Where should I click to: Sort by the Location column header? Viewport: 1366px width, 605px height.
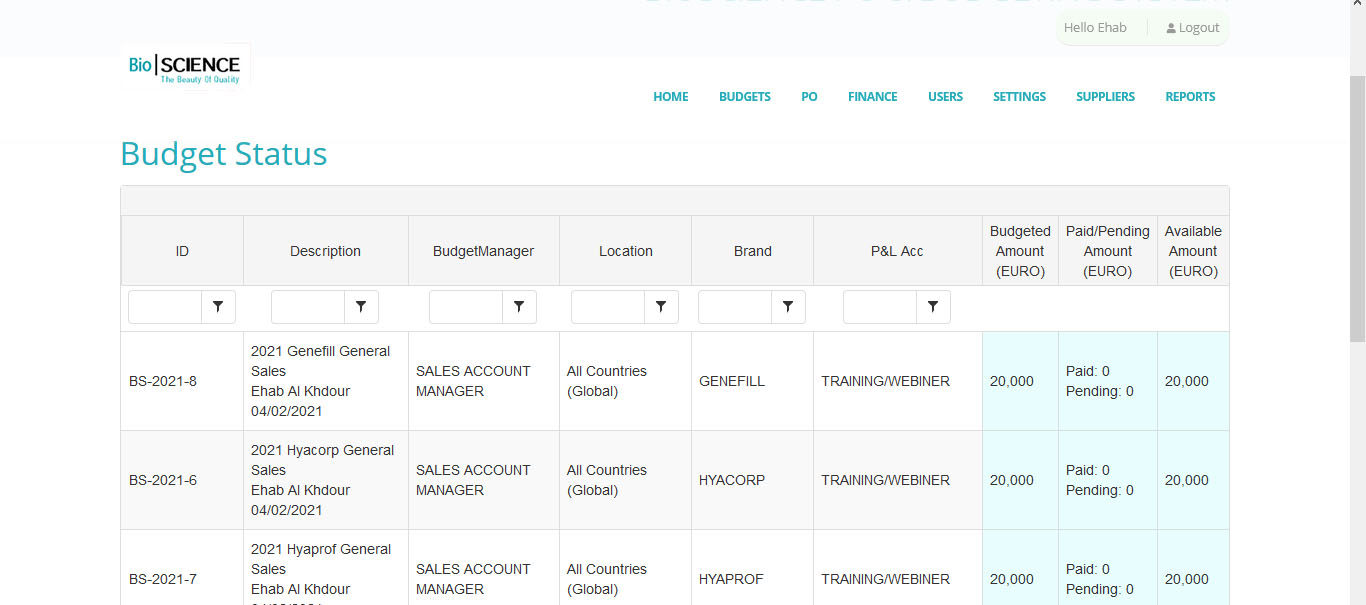point(626,251)
